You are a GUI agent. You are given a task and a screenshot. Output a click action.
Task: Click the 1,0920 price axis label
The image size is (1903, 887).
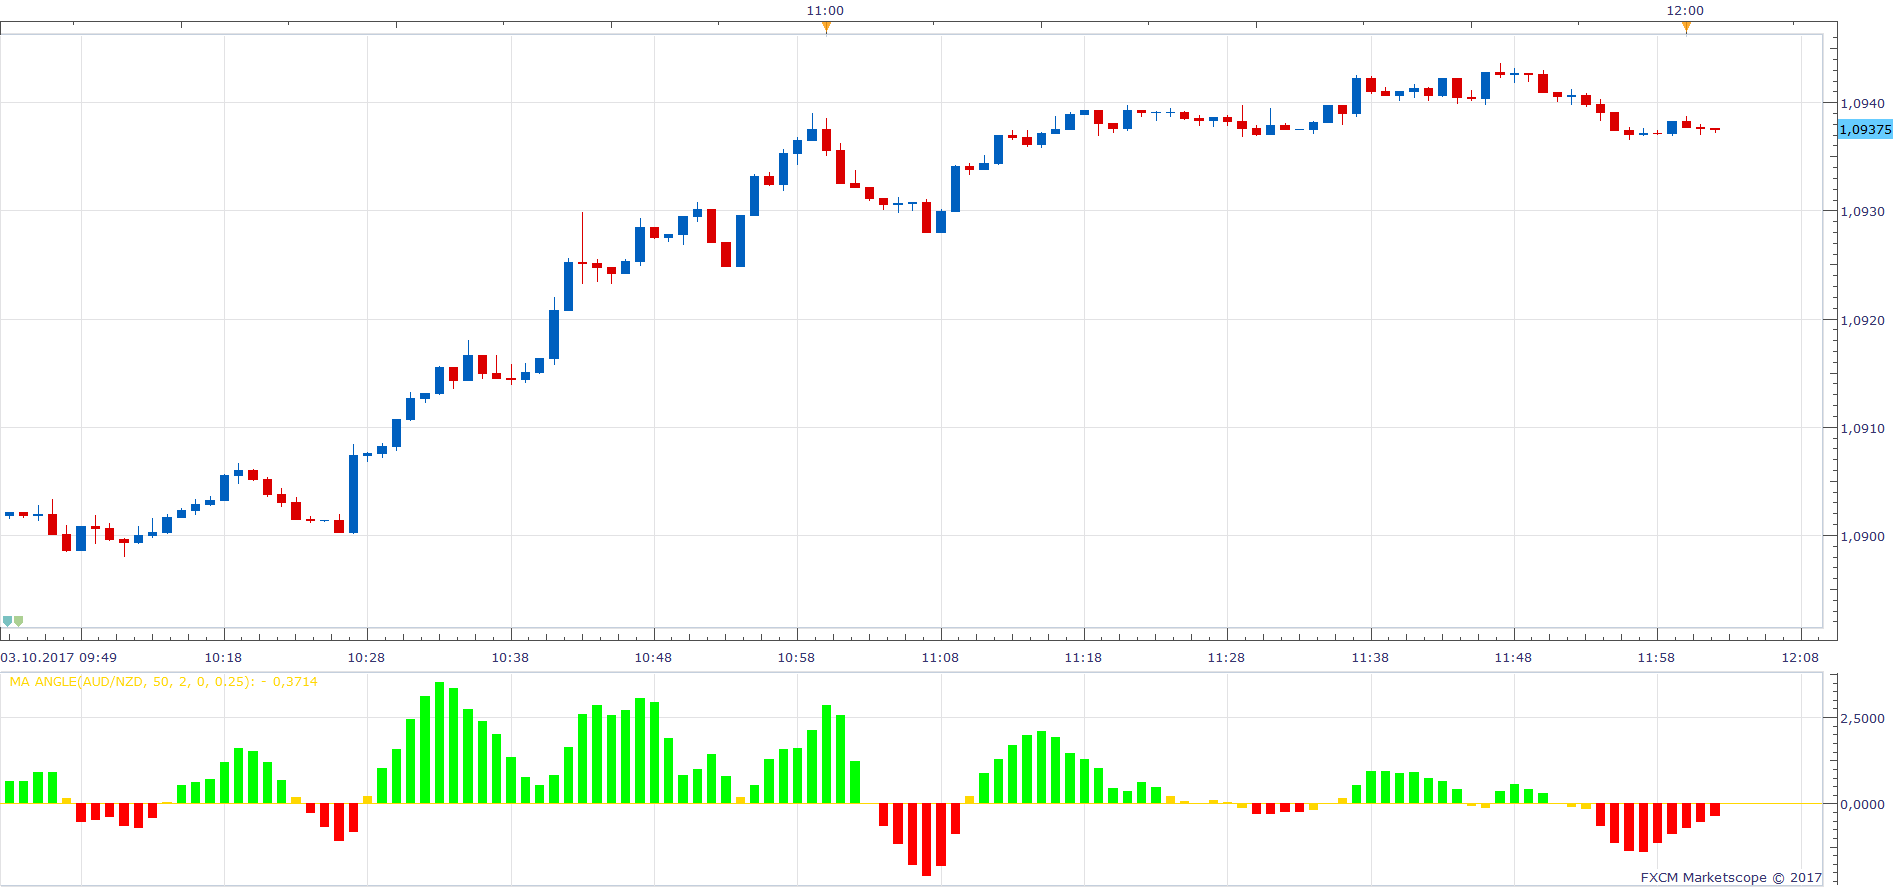coord(1862,320)
